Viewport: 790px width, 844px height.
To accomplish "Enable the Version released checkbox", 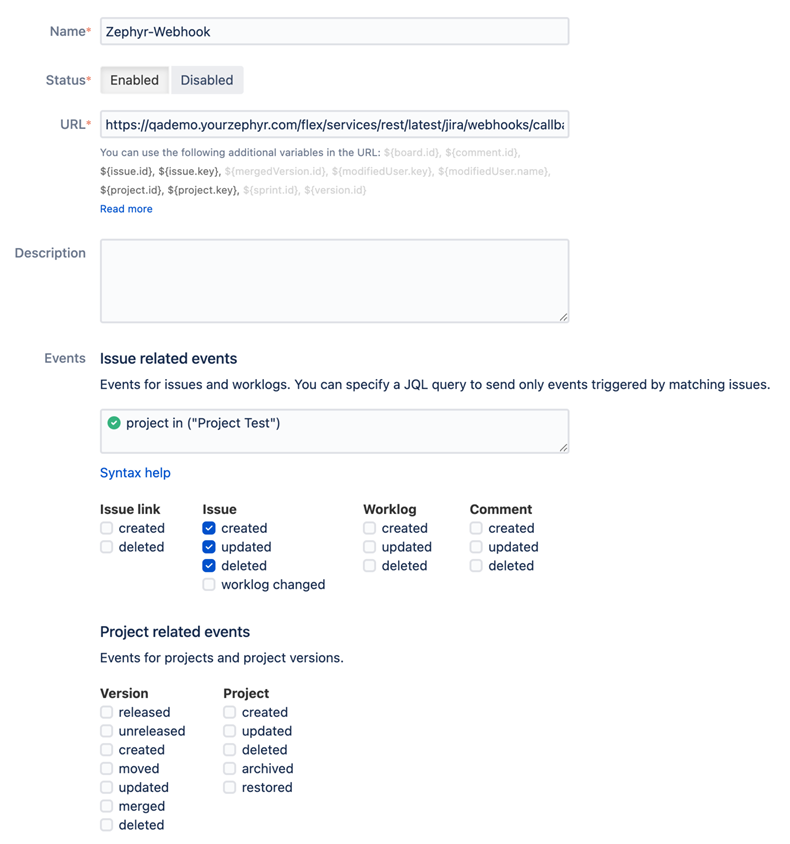I will tap(107, 712).
